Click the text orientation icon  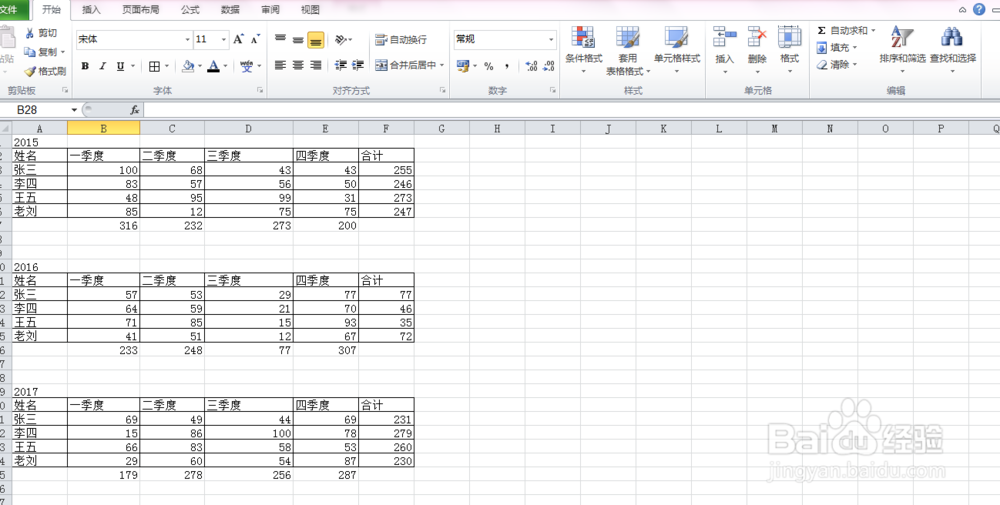click(342, 40)
